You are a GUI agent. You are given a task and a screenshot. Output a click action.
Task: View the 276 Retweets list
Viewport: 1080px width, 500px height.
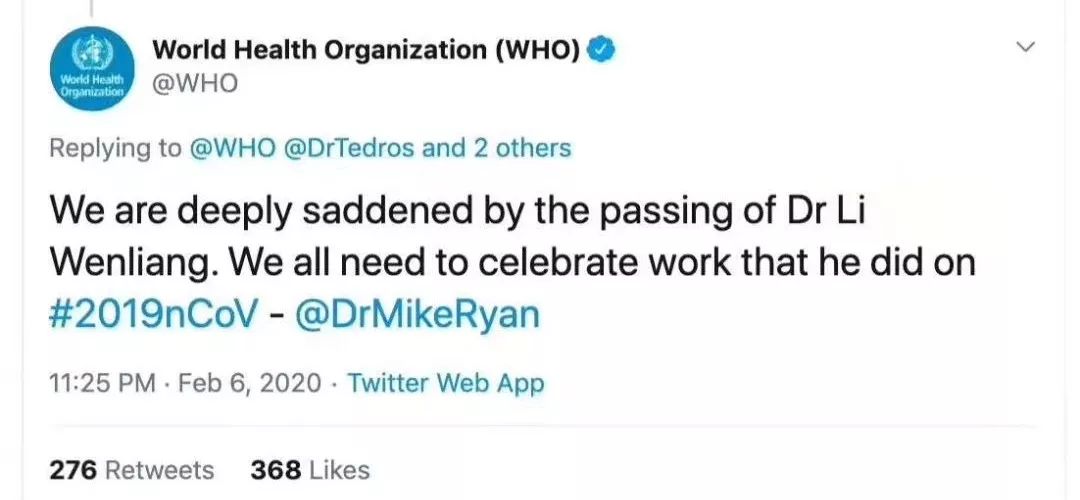[132, 470]
